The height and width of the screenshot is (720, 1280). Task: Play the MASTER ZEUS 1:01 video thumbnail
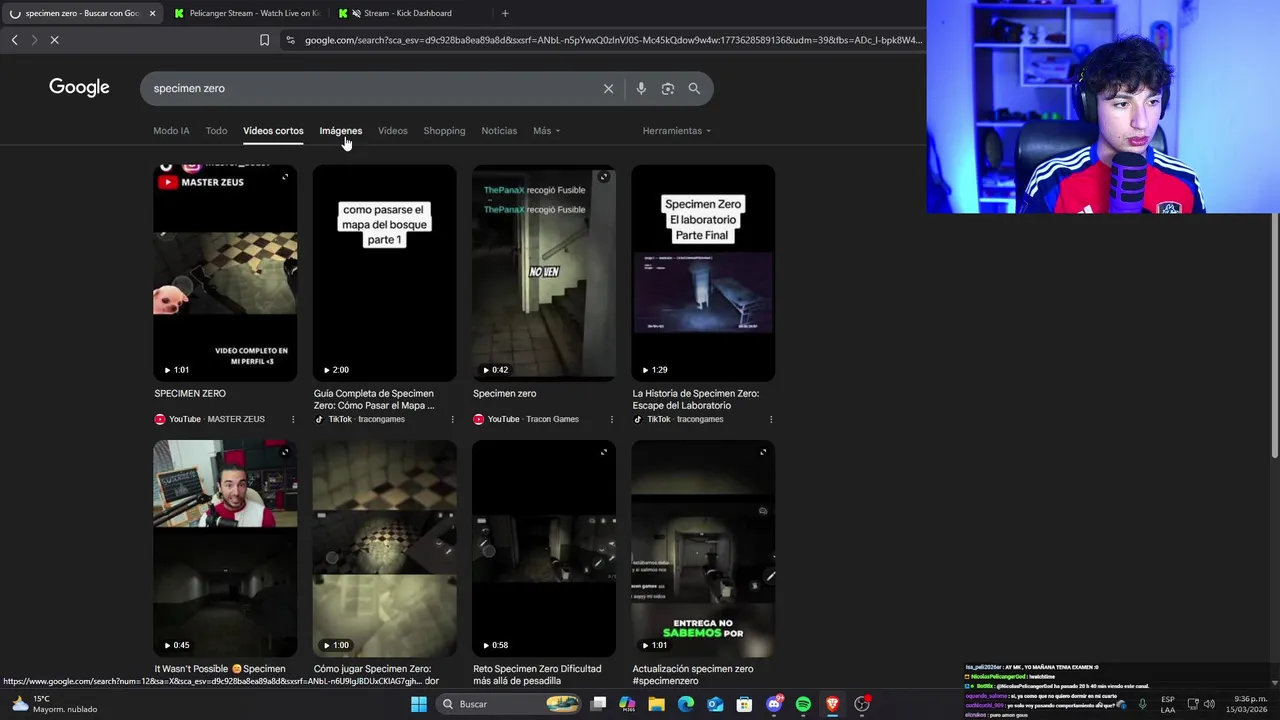click(x=225, y=273)
